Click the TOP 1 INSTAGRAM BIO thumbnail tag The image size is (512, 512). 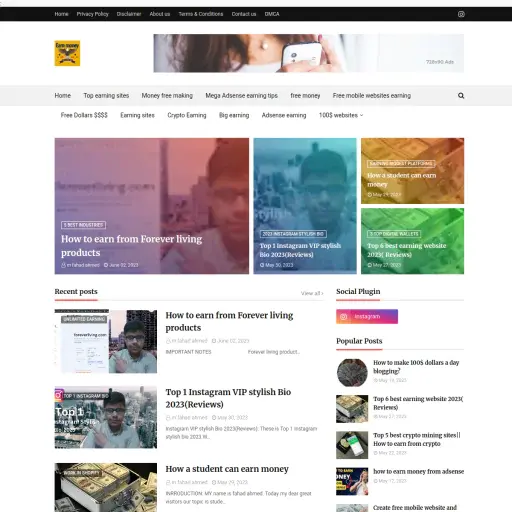(x=86, y=396)
